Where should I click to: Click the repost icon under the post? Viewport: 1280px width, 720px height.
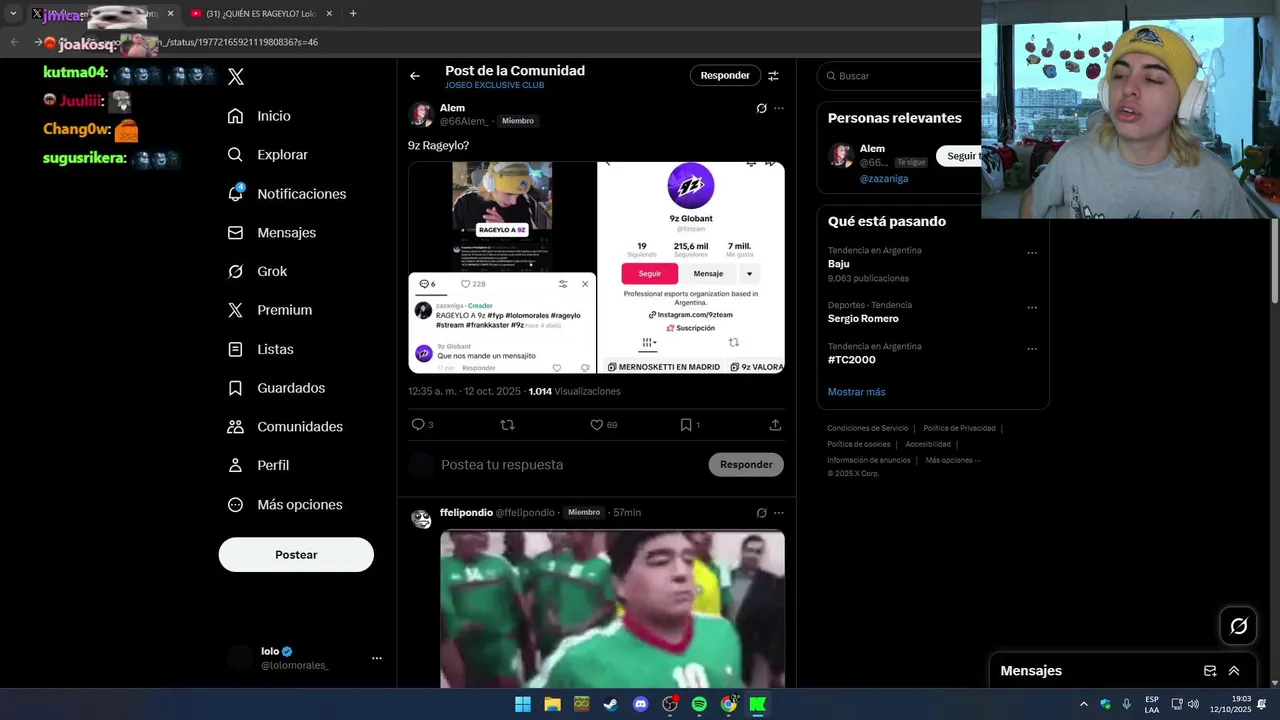click(507, 425)
